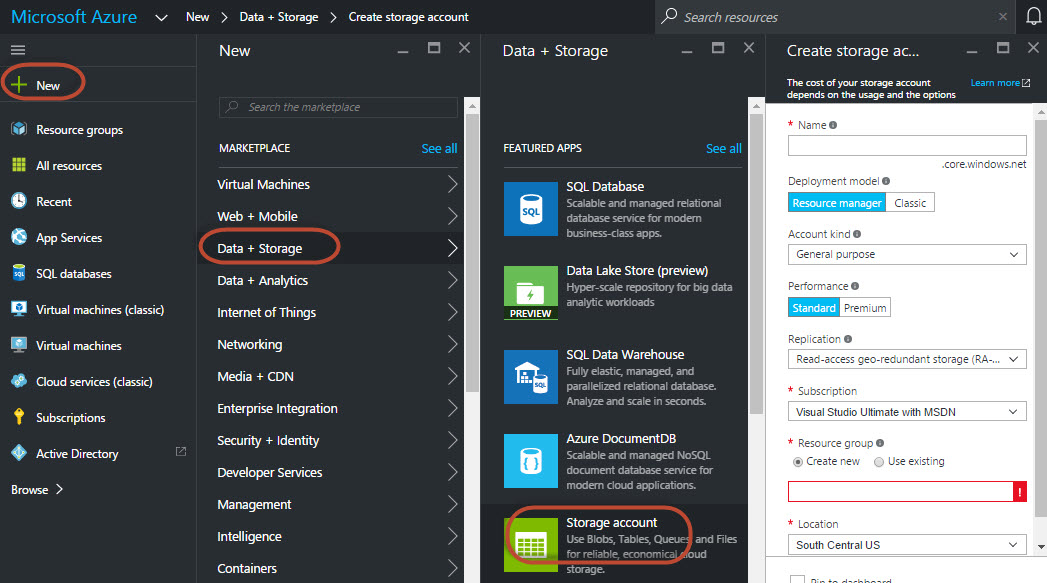Click See all next to Featured Apps
The width and height of the screenshot is (1047, 583).
point(723,149)
